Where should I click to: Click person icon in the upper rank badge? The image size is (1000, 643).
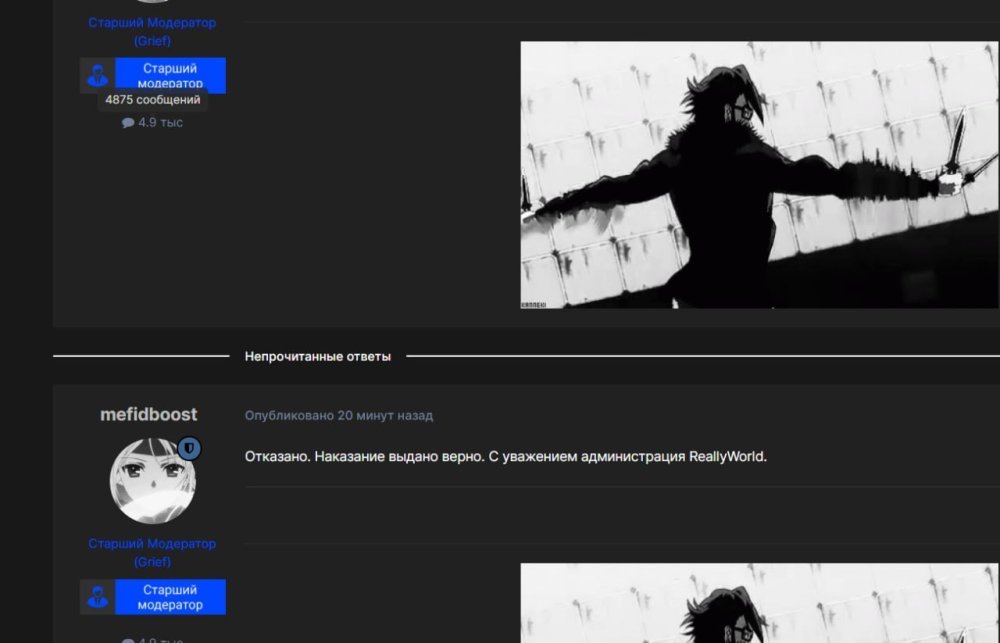(98, 75)
